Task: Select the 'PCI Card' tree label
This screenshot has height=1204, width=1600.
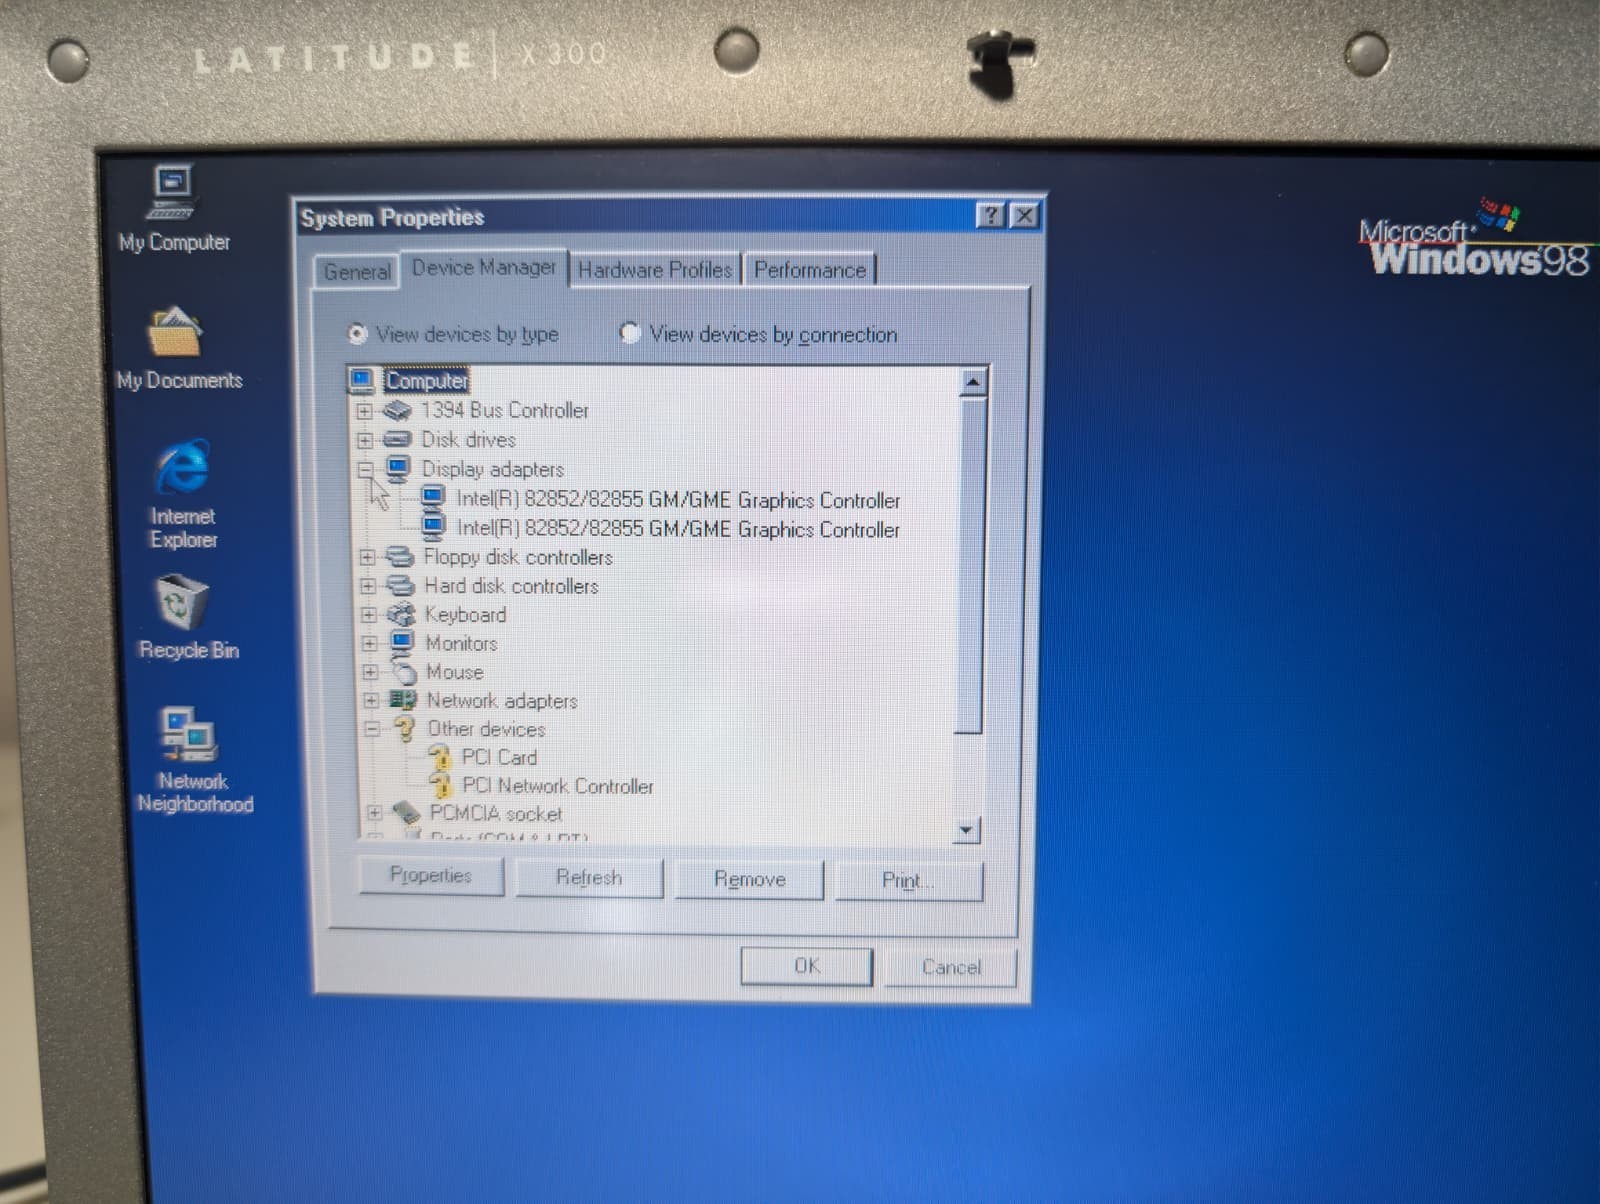Action: [499, 757]
